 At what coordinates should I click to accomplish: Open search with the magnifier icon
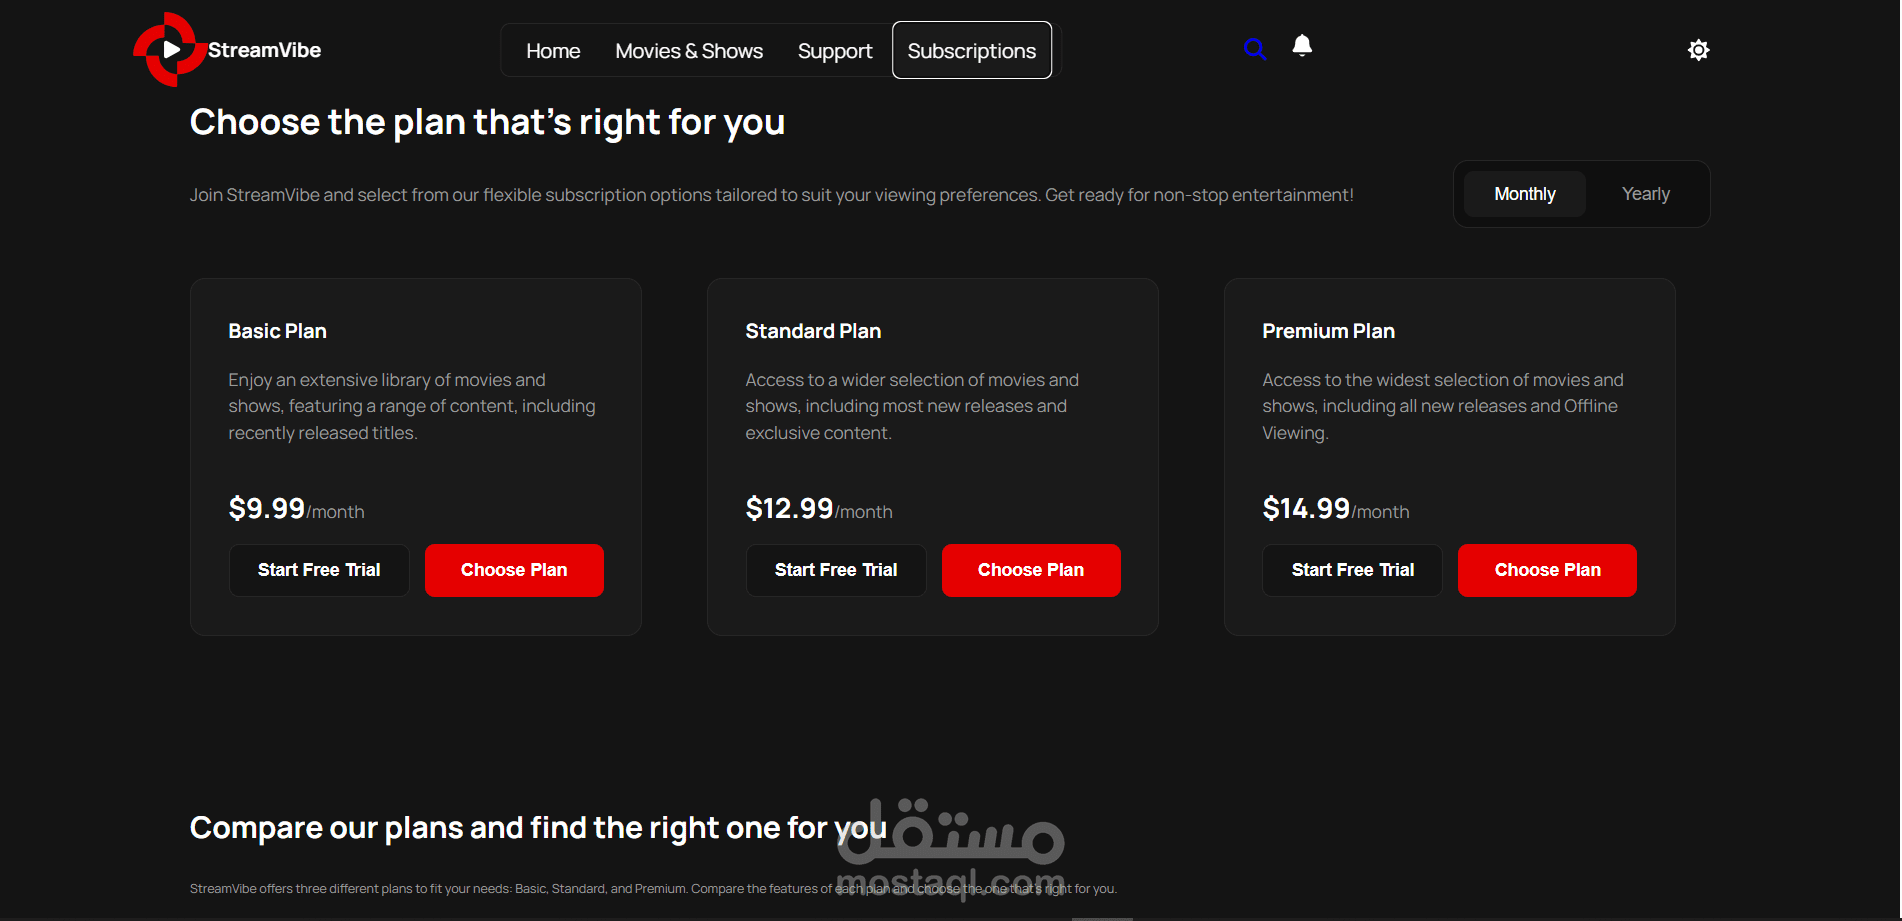click(1255, 48)
